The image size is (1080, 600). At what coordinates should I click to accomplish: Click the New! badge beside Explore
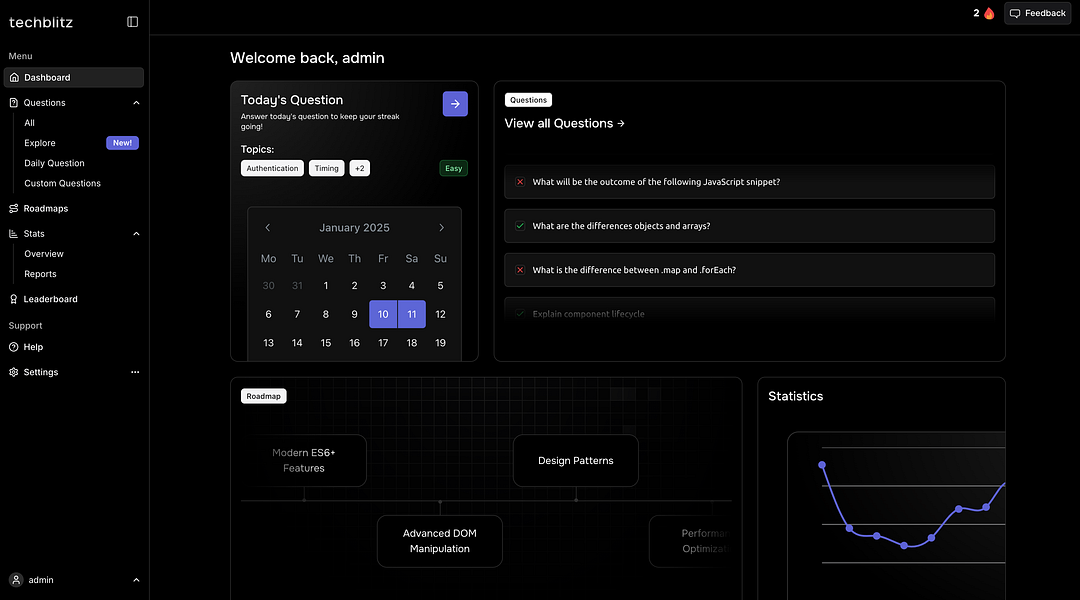tap(122, 143)
